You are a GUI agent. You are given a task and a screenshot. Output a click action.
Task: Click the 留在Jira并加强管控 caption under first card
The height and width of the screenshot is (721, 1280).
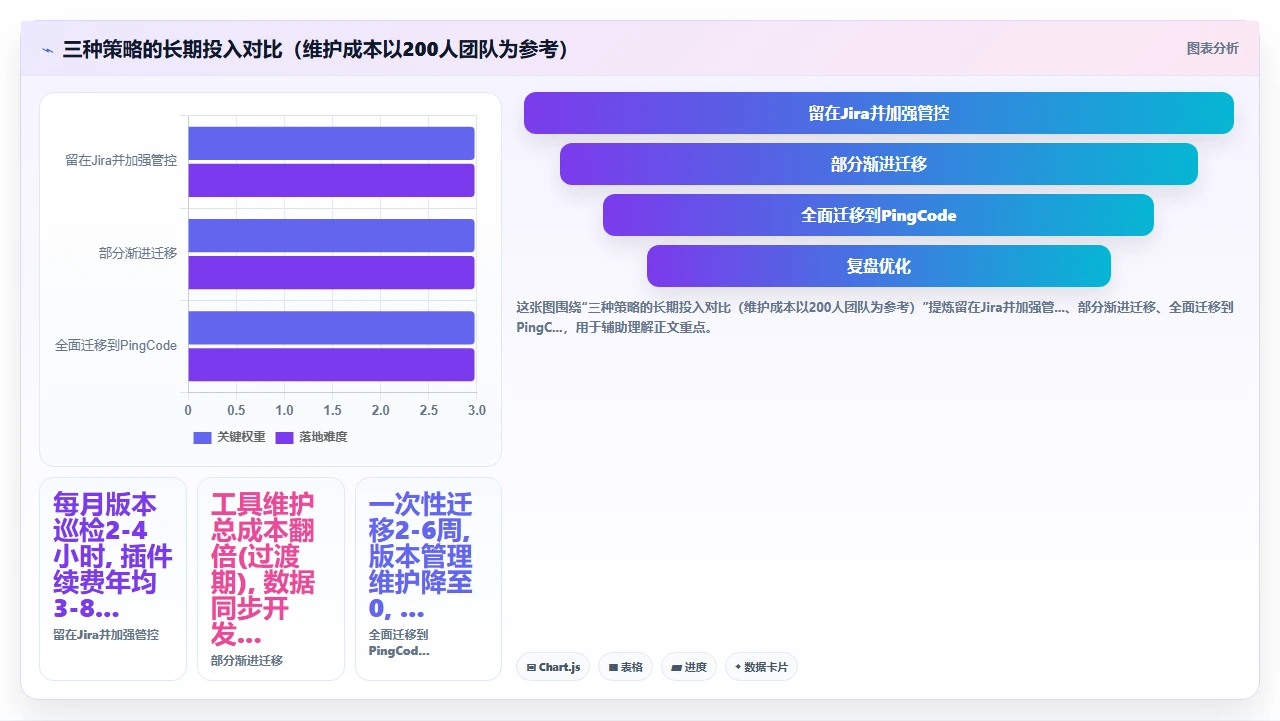pos(106,634)
